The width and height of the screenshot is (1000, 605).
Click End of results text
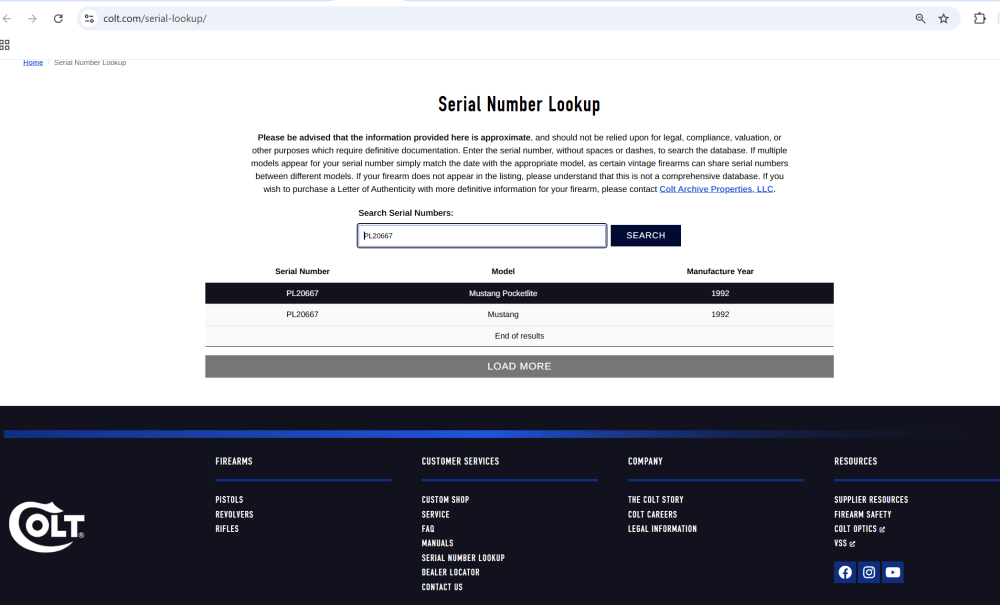pyautogui.click(x=519, y=336)
